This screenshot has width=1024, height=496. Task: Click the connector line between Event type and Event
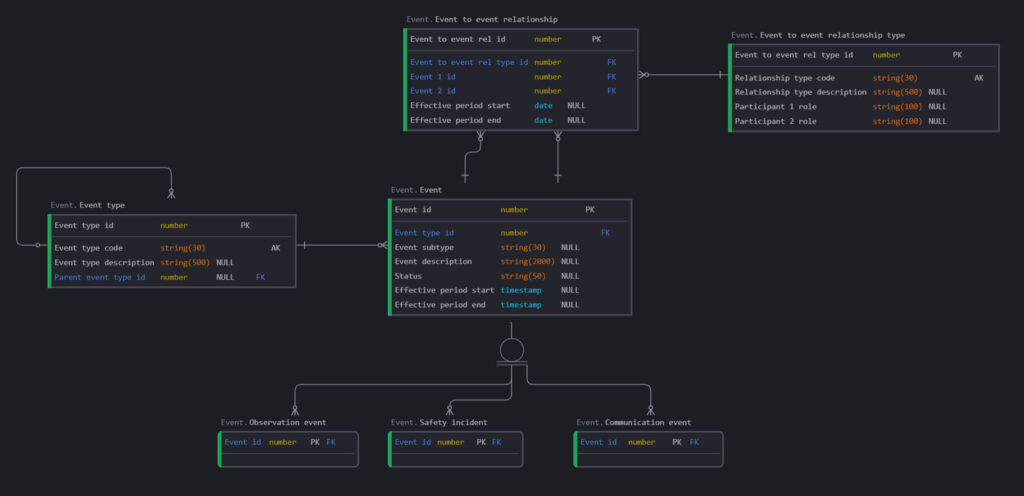tap(342, 245)
